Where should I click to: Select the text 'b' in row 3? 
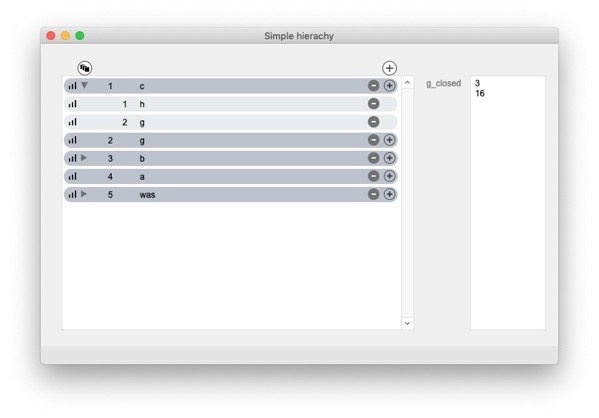coord(142,159)
